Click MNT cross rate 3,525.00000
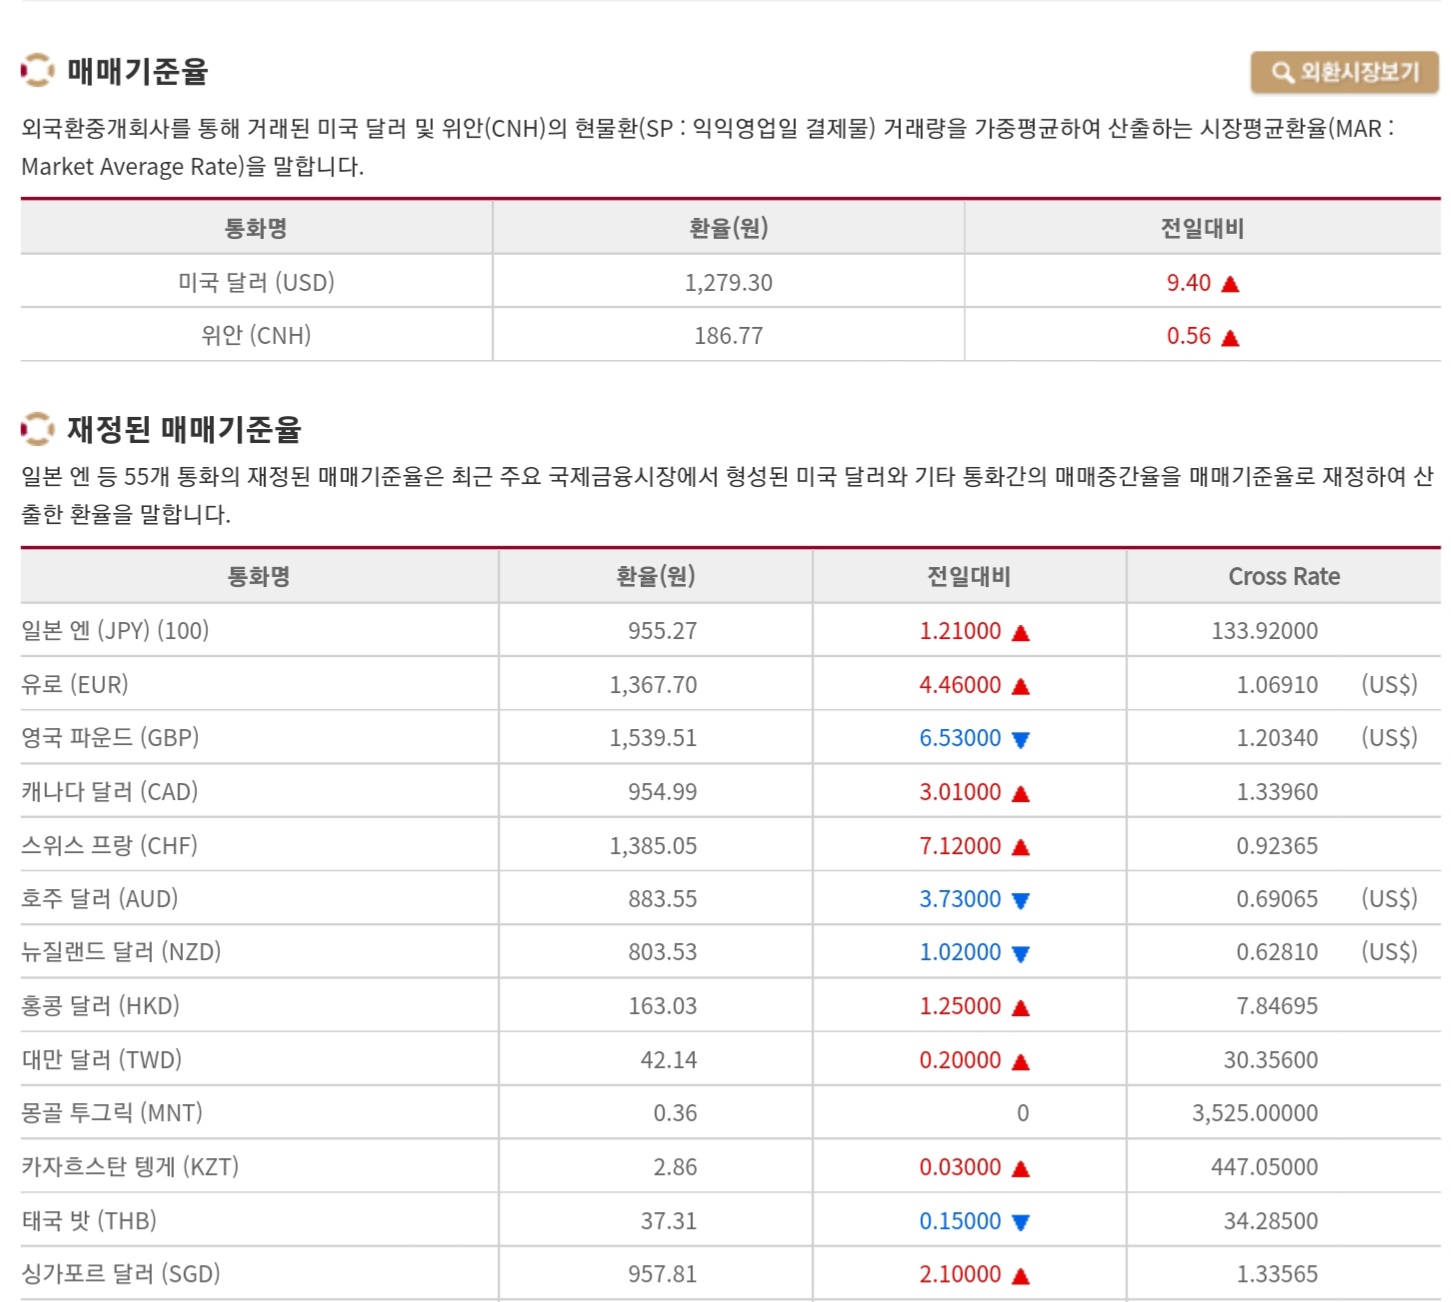1451x1302 pixels. (1254, 1113)
